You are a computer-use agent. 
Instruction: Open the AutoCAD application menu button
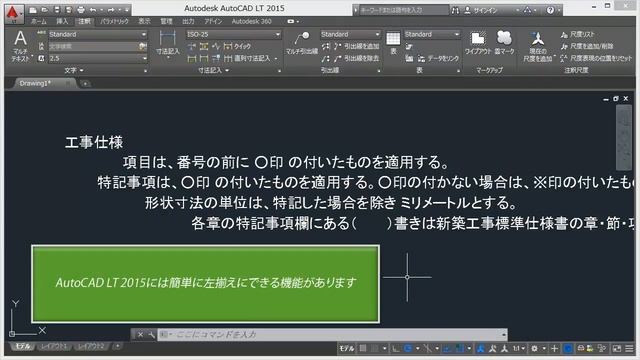coord(13,13)
